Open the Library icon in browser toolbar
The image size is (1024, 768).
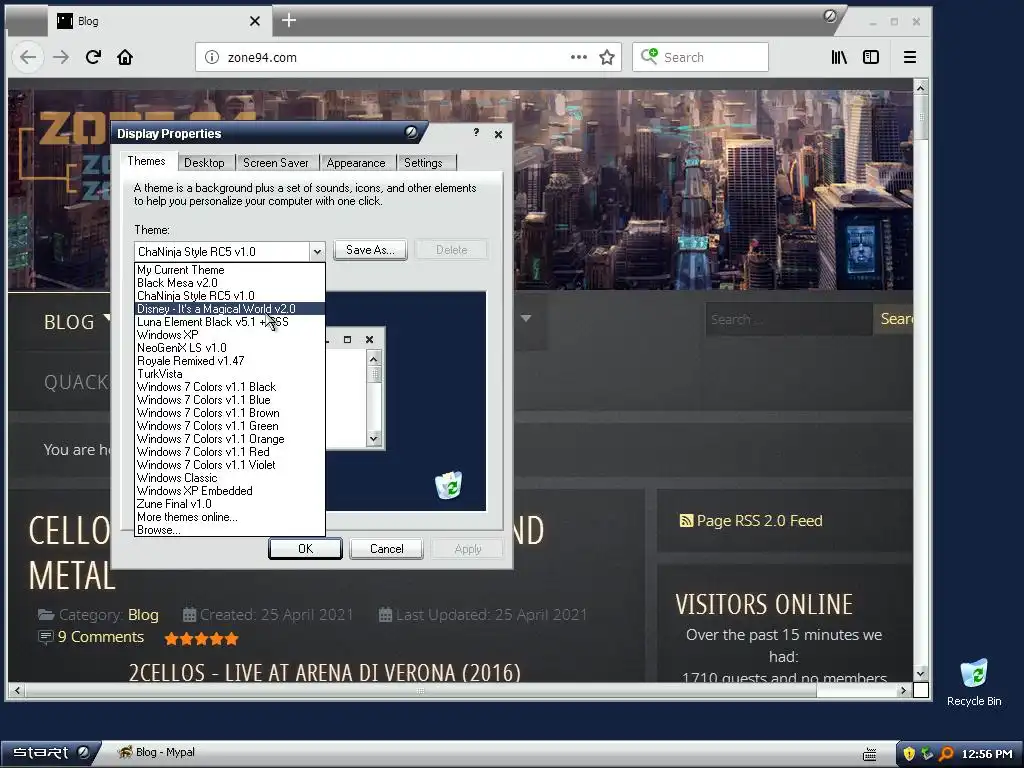click(839, 57)
